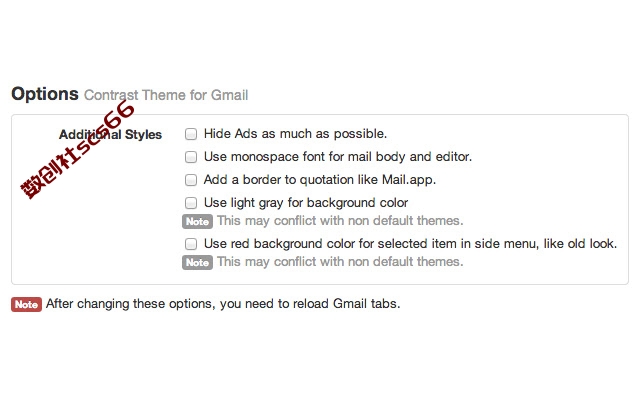Click 'Add a border to quotation like Mail.app' label
Viewport: 640px width, 400px height.
point(320,180)
